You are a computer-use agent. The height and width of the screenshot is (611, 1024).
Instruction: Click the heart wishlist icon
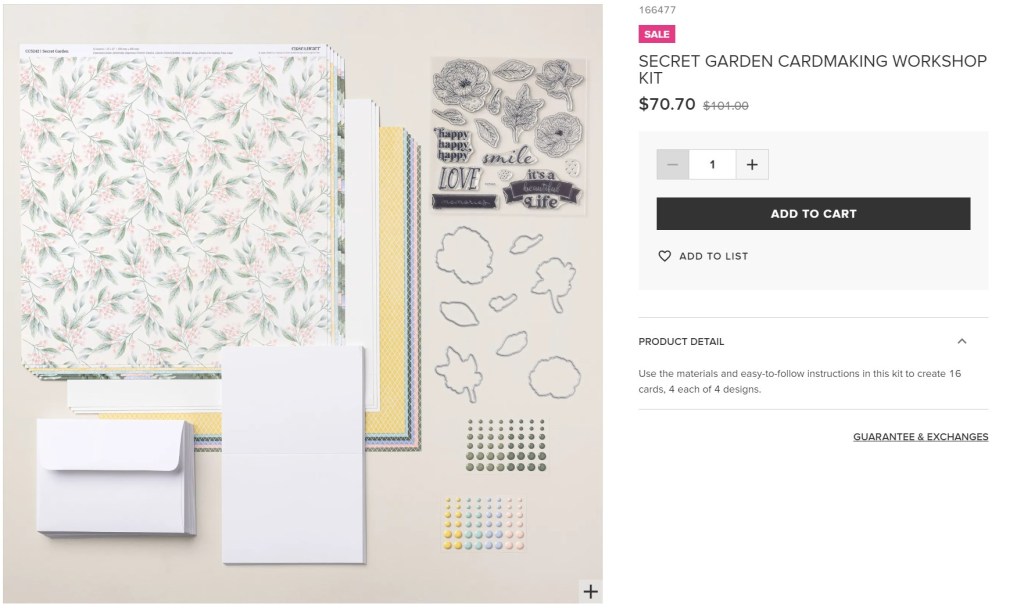pos(665,257)
